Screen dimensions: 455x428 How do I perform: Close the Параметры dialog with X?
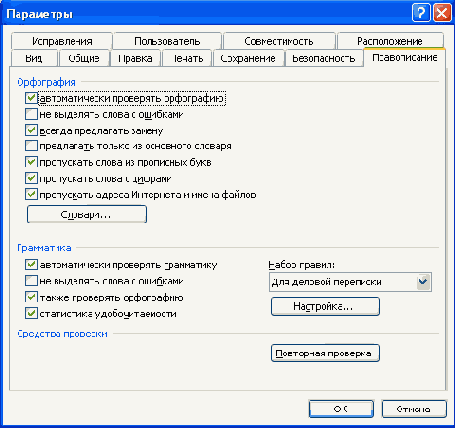point(442,13)
